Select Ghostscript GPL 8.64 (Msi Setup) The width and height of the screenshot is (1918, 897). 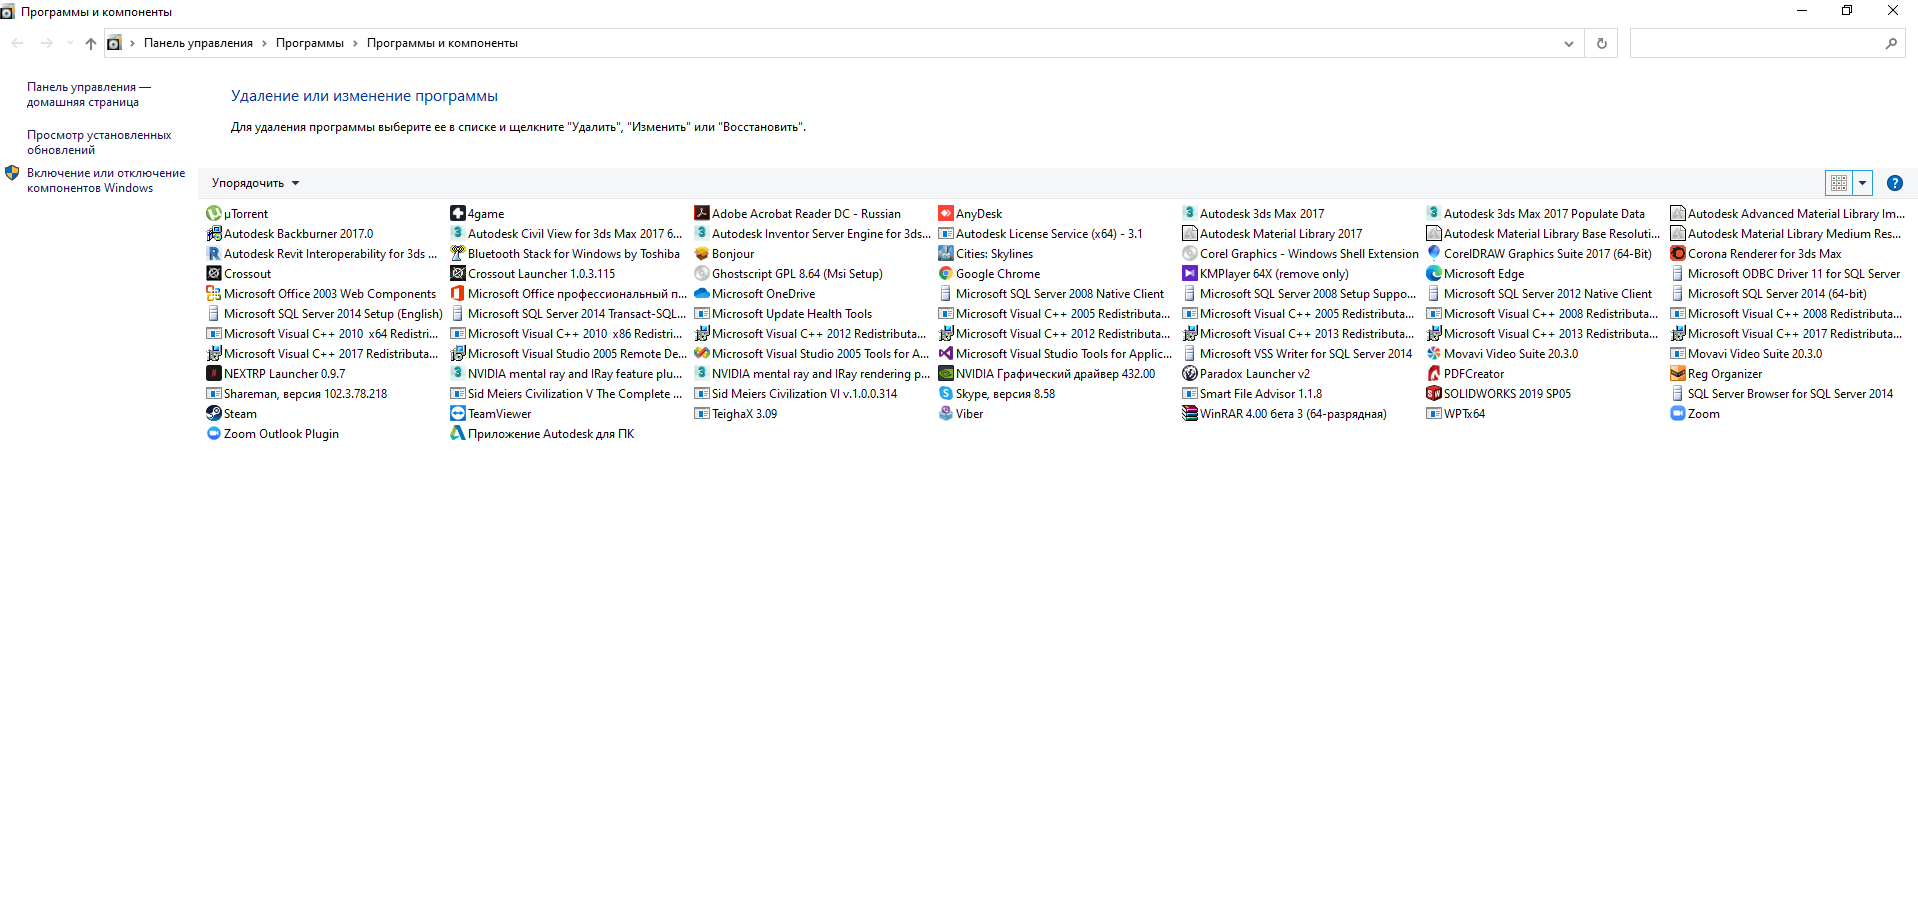coord(788,273)
